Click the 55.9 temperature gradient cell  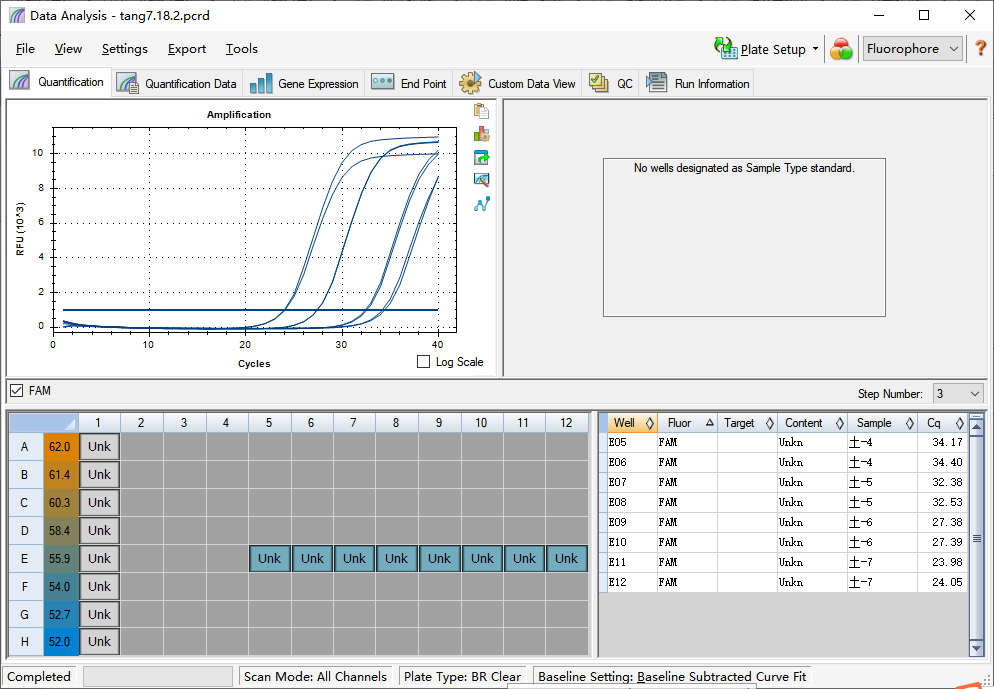point(60,558)
